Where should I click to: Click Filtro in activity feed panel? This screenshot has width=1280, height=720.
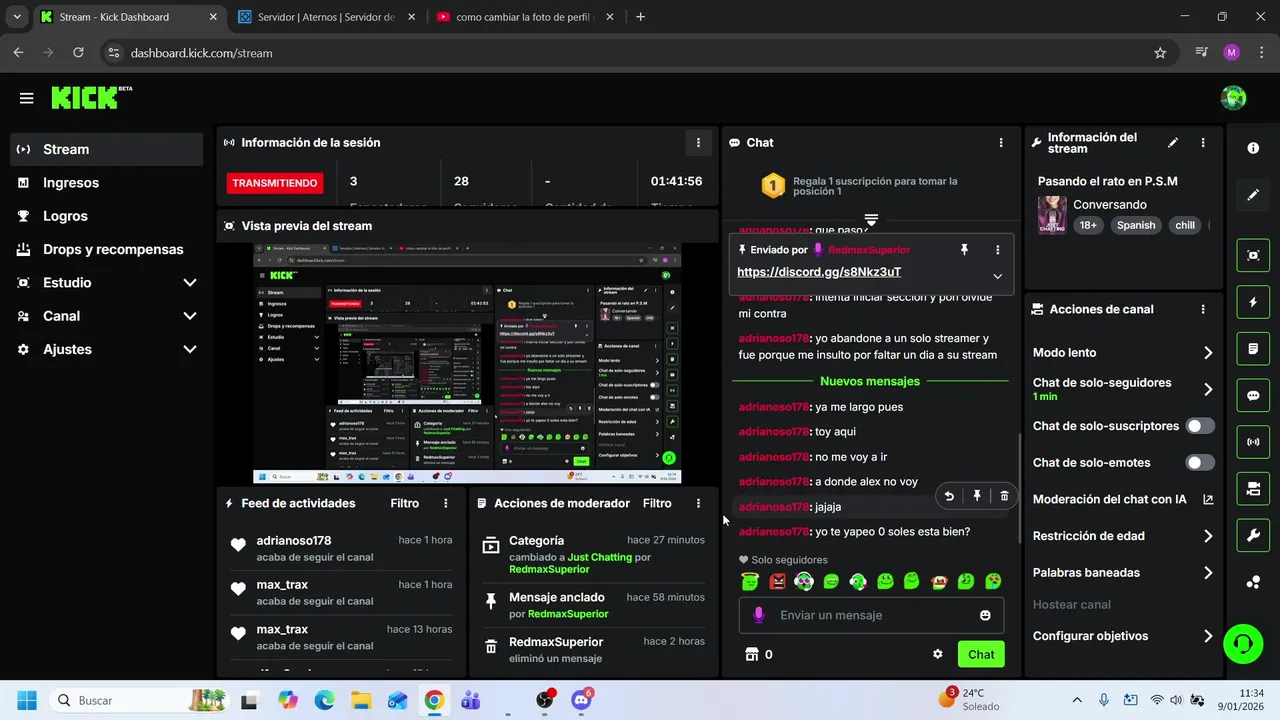405,503
